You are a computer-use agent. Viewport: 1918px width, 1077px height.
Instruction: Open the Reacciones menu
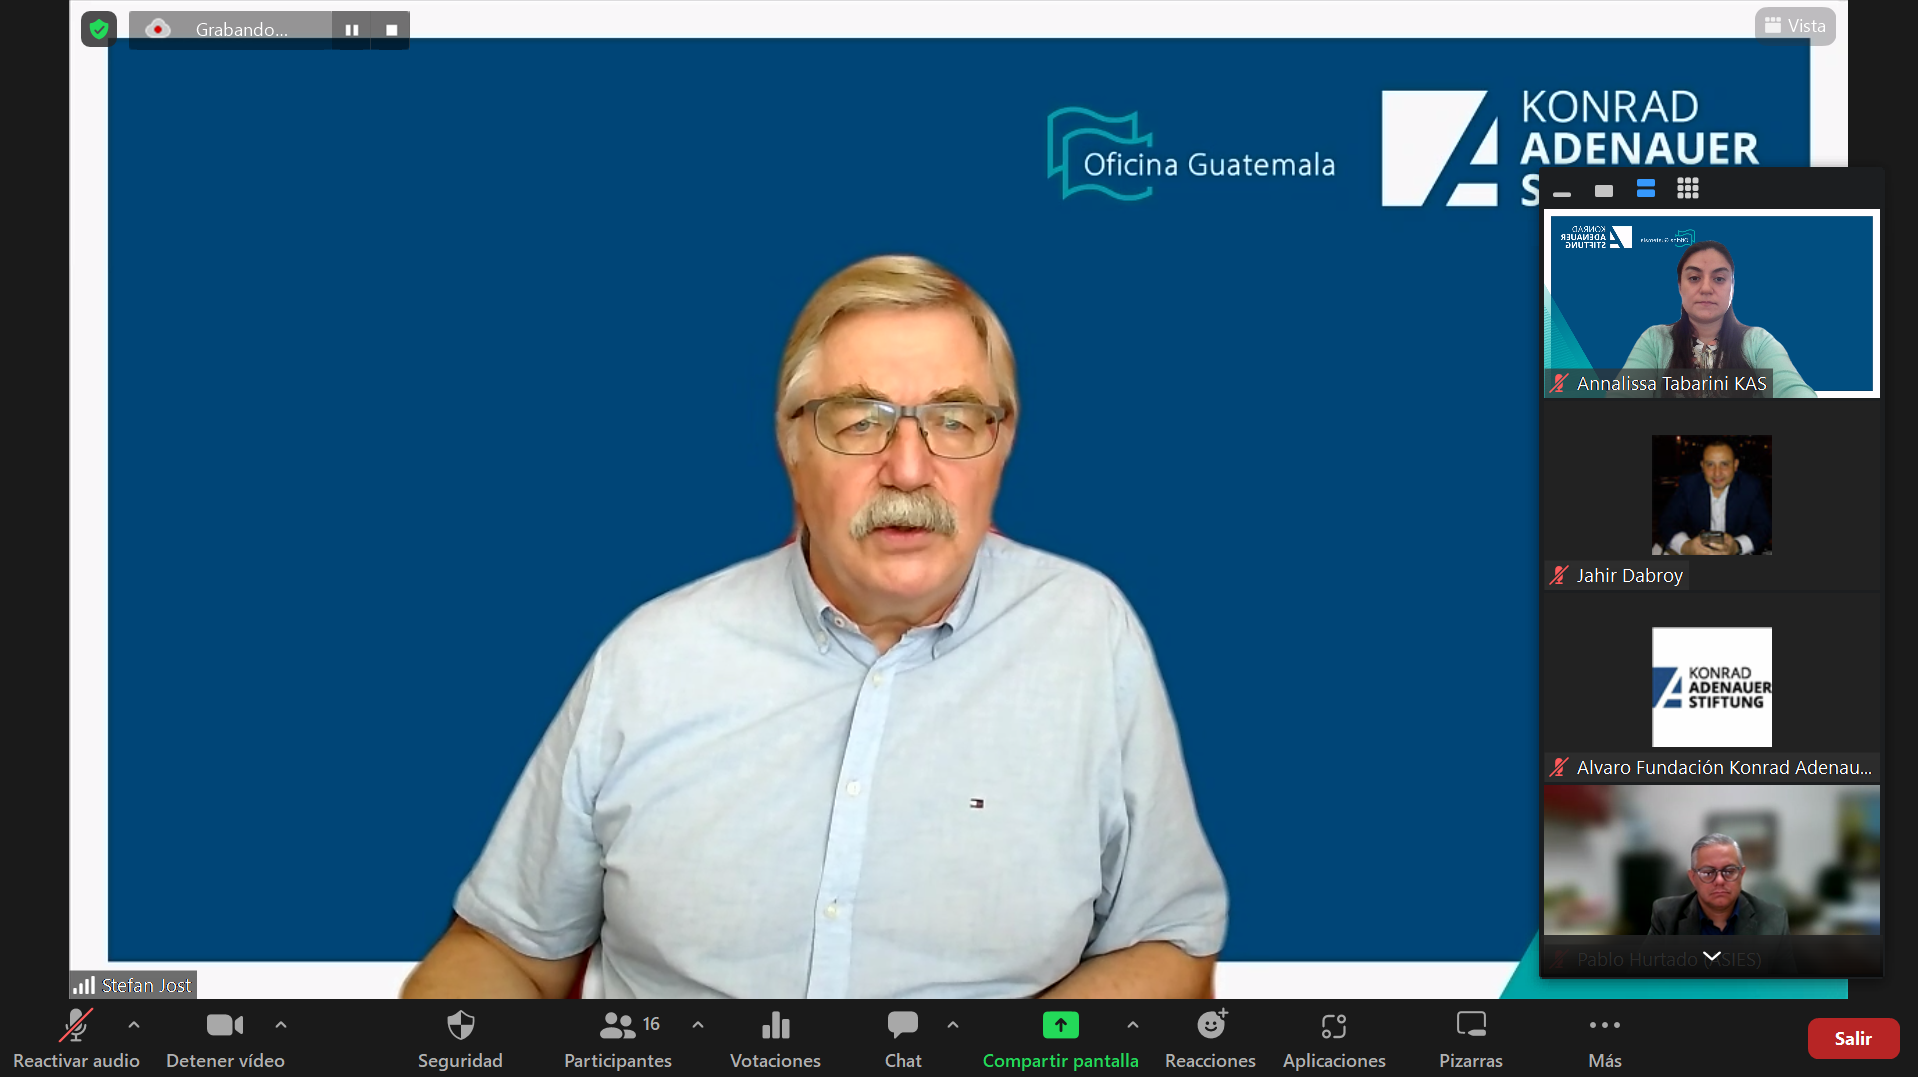[1210, 1038]
